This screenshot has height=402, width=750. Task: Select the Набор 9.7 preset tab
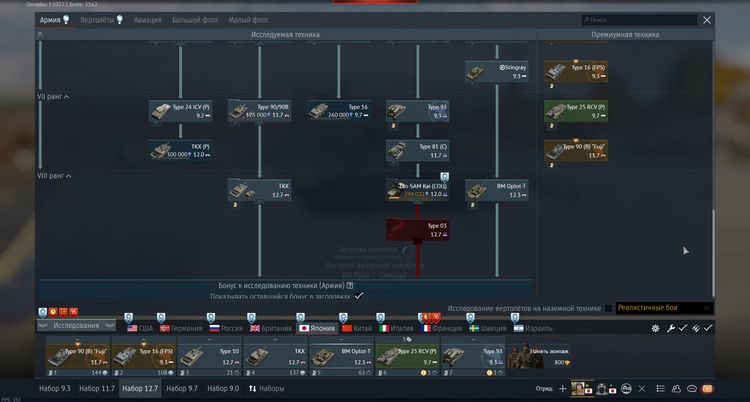(181, 388)
